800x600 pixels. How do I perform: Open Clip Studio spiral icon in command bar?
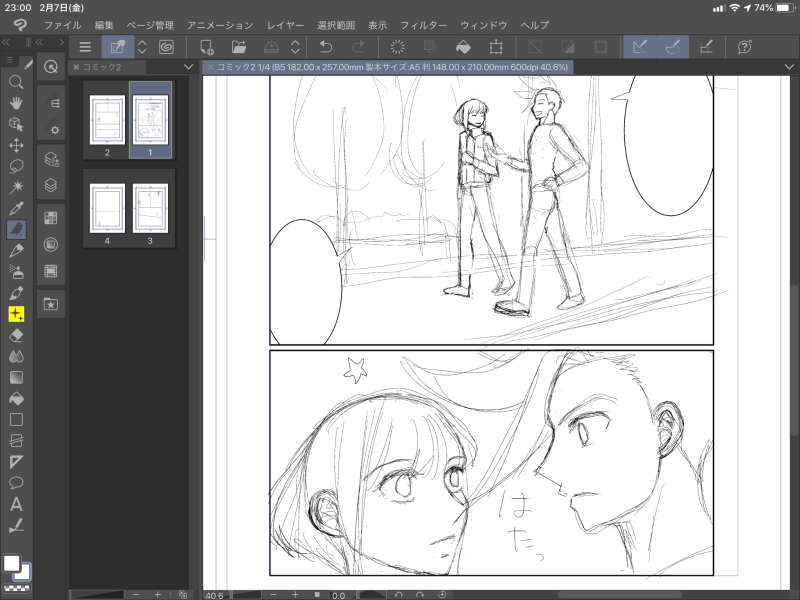pos(166,47)
